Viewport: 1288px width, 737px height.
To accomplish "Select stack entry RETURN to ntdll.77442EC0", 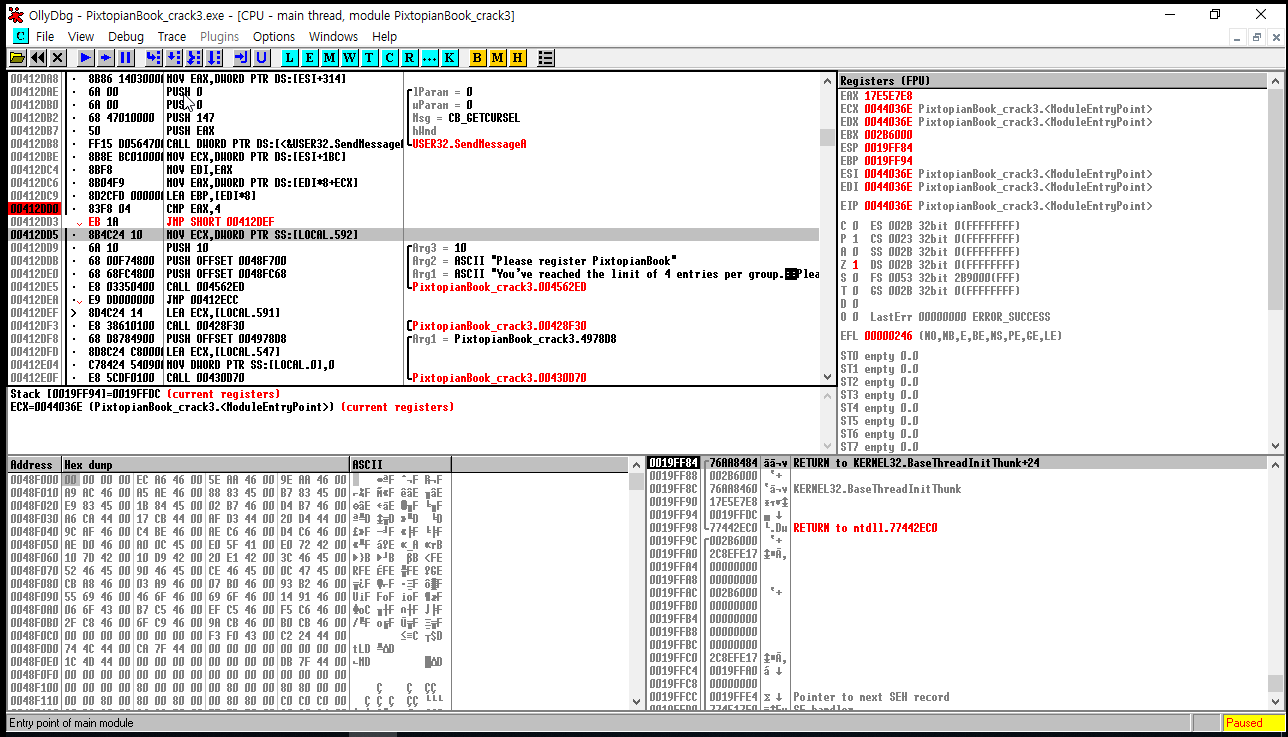I will click(x=865, y=528).
